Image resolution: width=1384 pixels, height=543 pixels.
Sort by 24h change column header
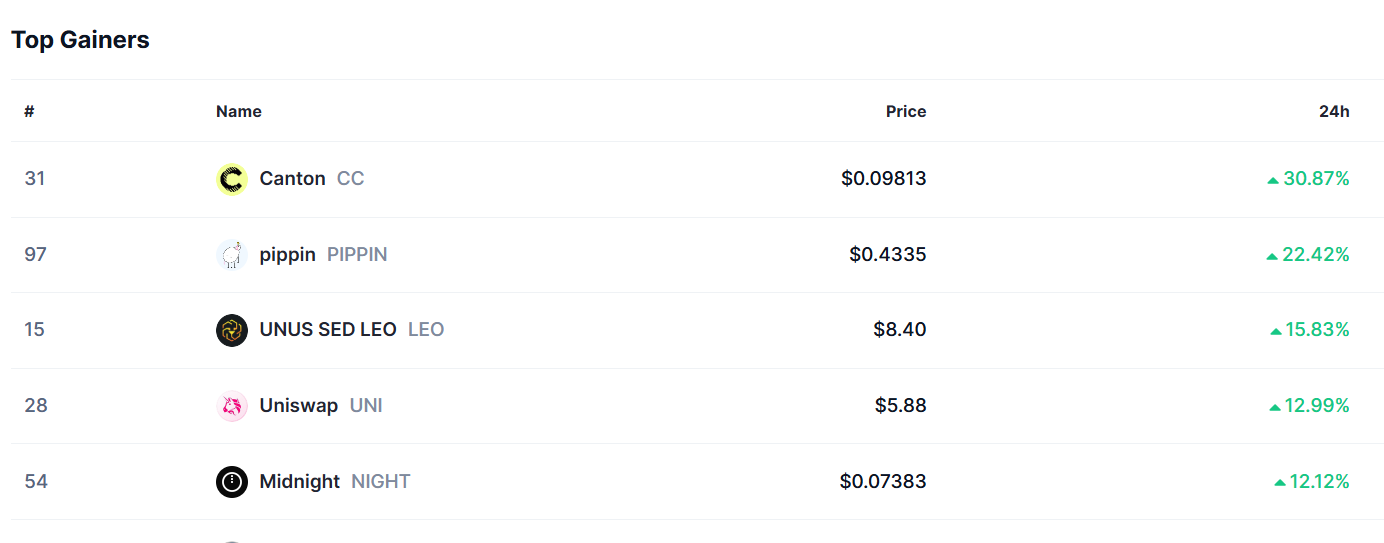tap(1334, 112)
